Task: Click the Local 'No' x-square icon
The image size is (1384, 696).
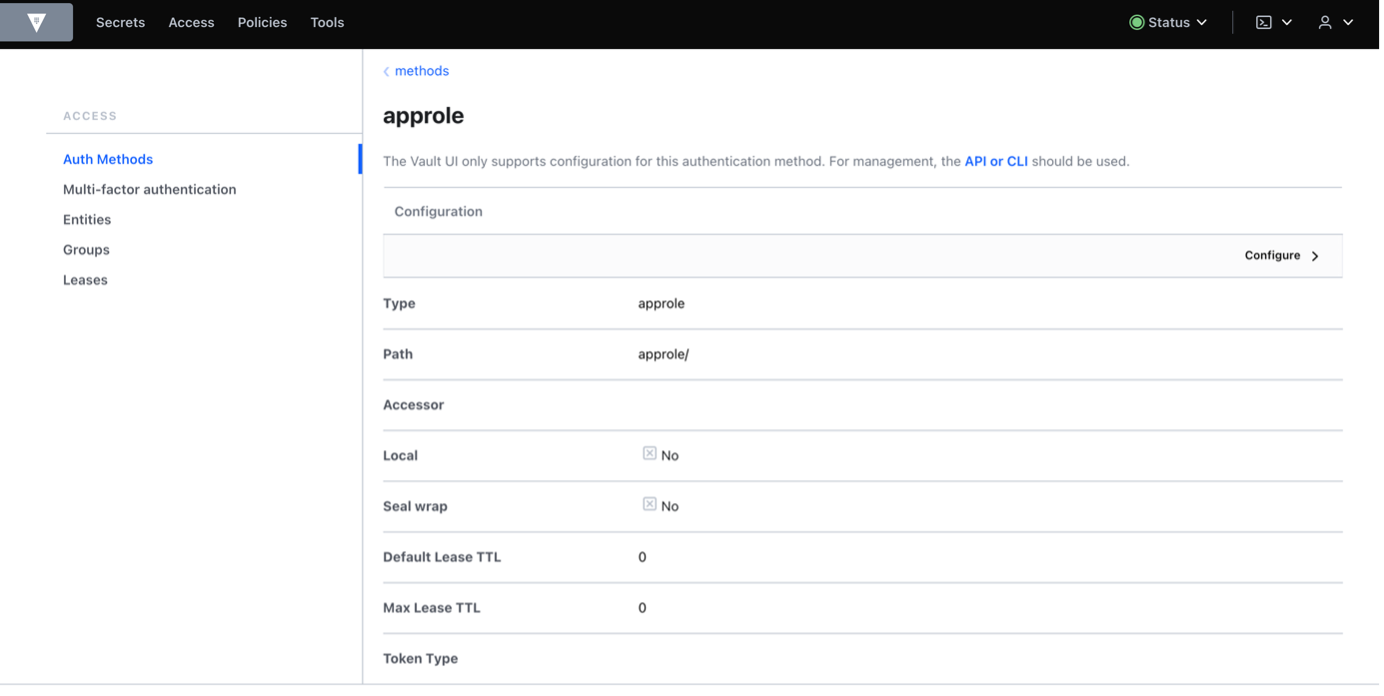Action: 652,454
